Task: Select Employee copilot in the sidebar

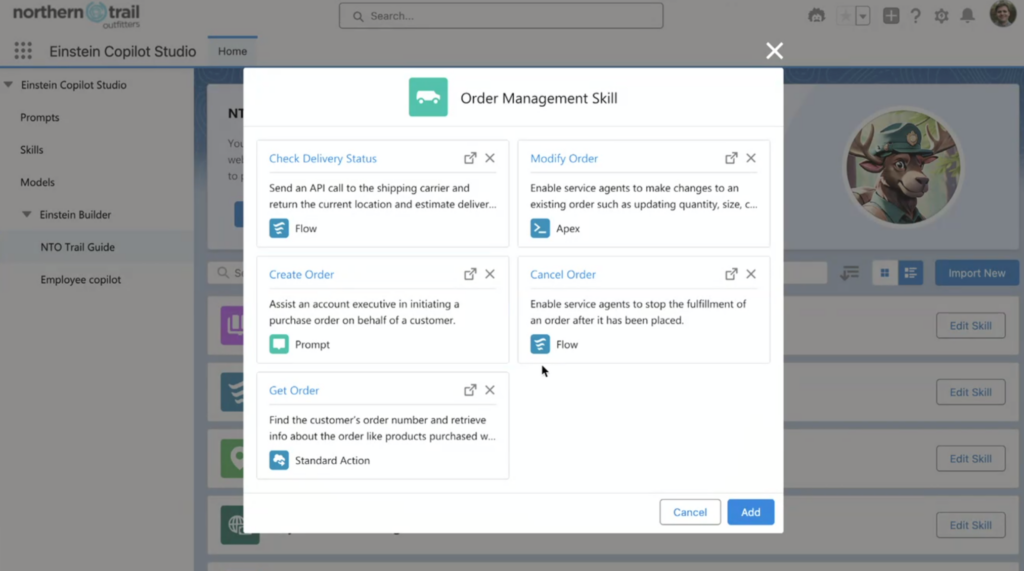Action: tap(80, 280)
